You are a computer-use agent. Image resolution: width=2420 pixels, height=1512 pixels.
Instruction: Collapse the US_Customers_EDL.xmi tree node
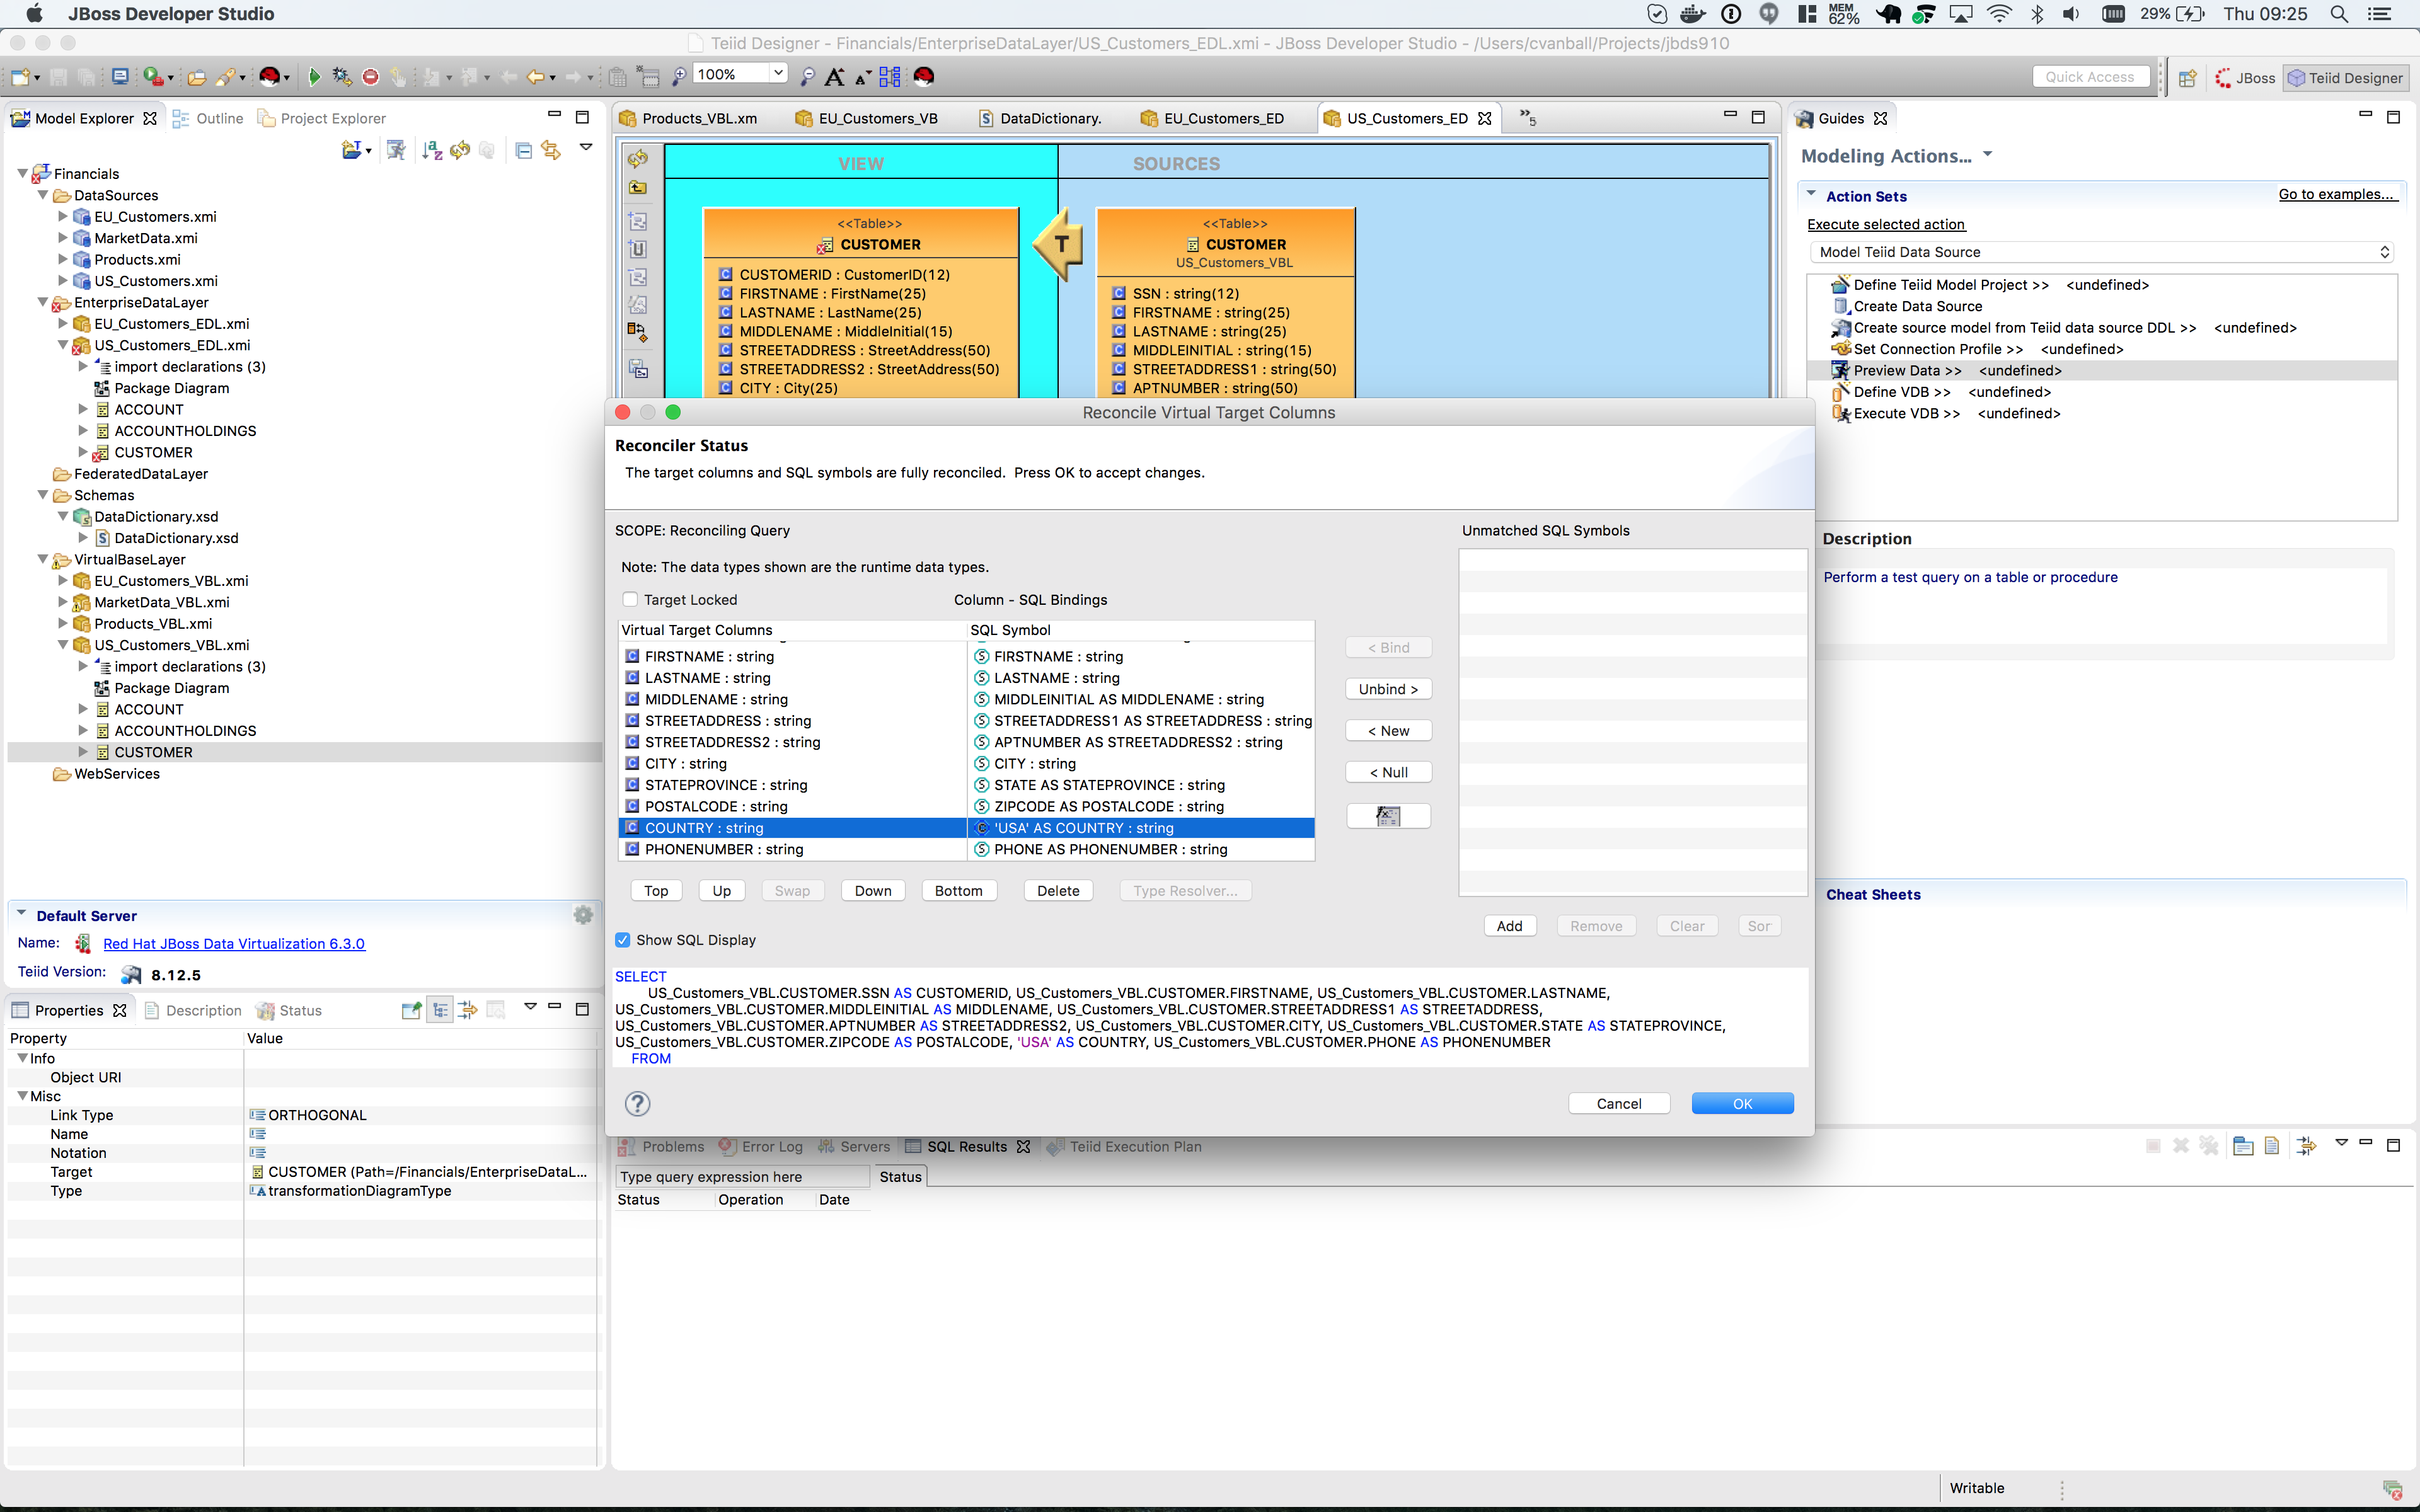64,345
